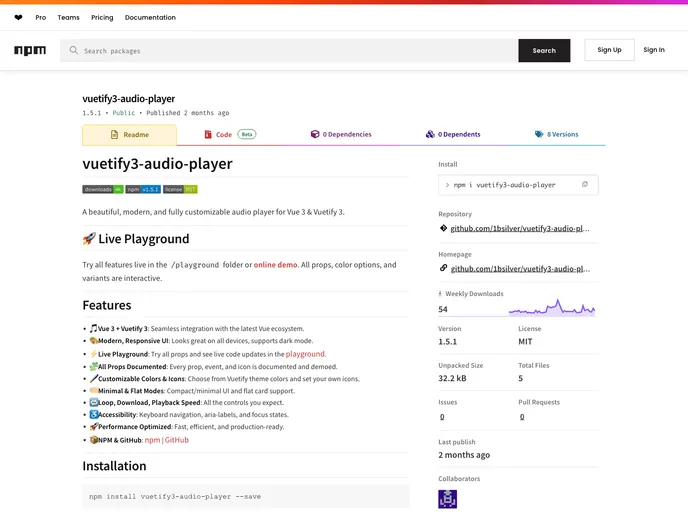The image size is (688, 512).
Task: Click the Last publish 2 months ago text
Action: (464, 455)
